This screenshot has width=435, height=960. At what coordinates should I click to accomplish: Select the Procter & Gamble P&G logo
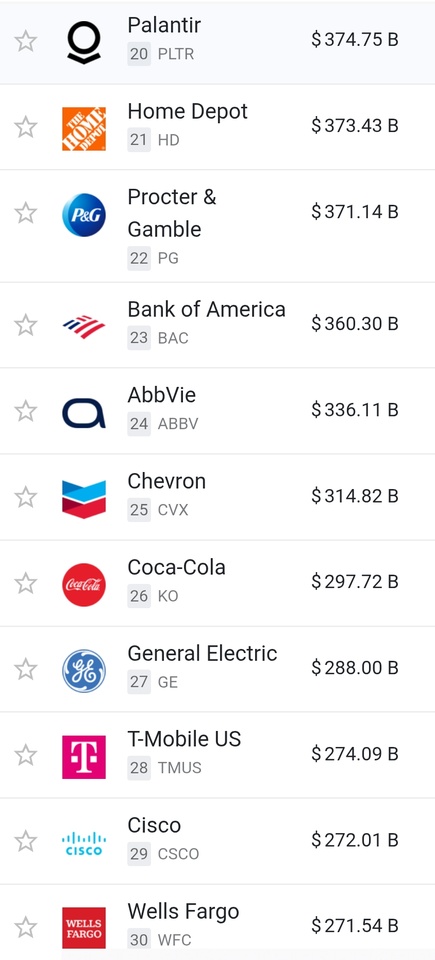(x=84, y=215)
